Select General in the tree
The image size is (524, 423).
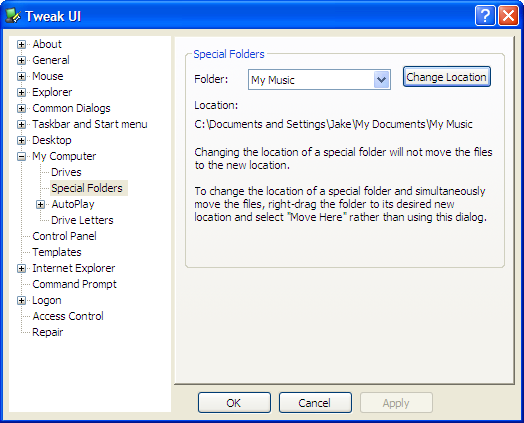click(x=51, y=60)
